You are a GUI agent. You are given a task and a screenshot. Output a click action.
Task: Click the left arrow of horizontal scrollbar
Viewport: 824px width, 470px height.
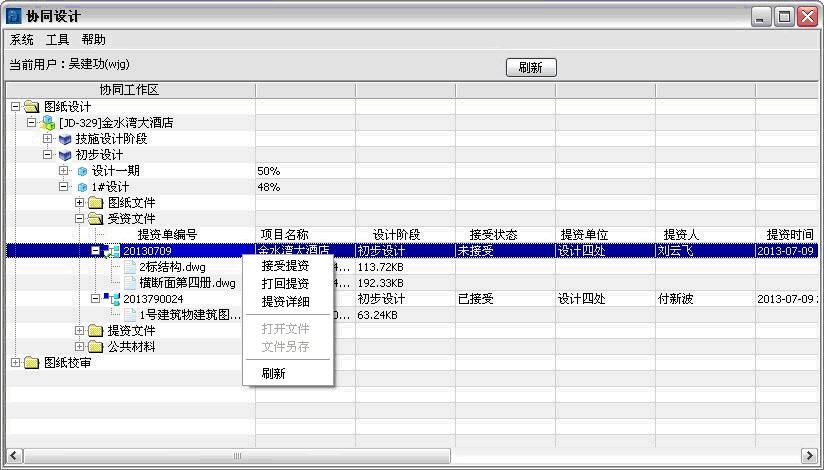[14, 456]
